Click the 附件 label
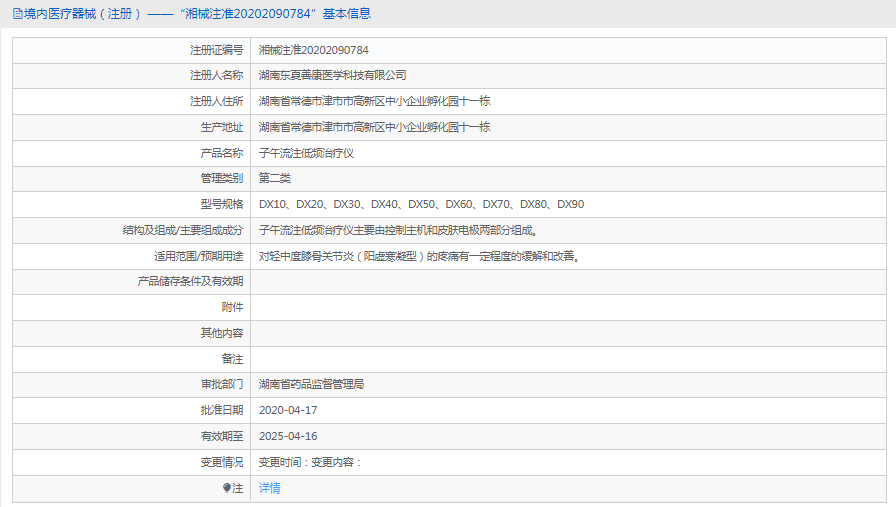The width and height of the screenshot is (896, 507). (233, 307)
